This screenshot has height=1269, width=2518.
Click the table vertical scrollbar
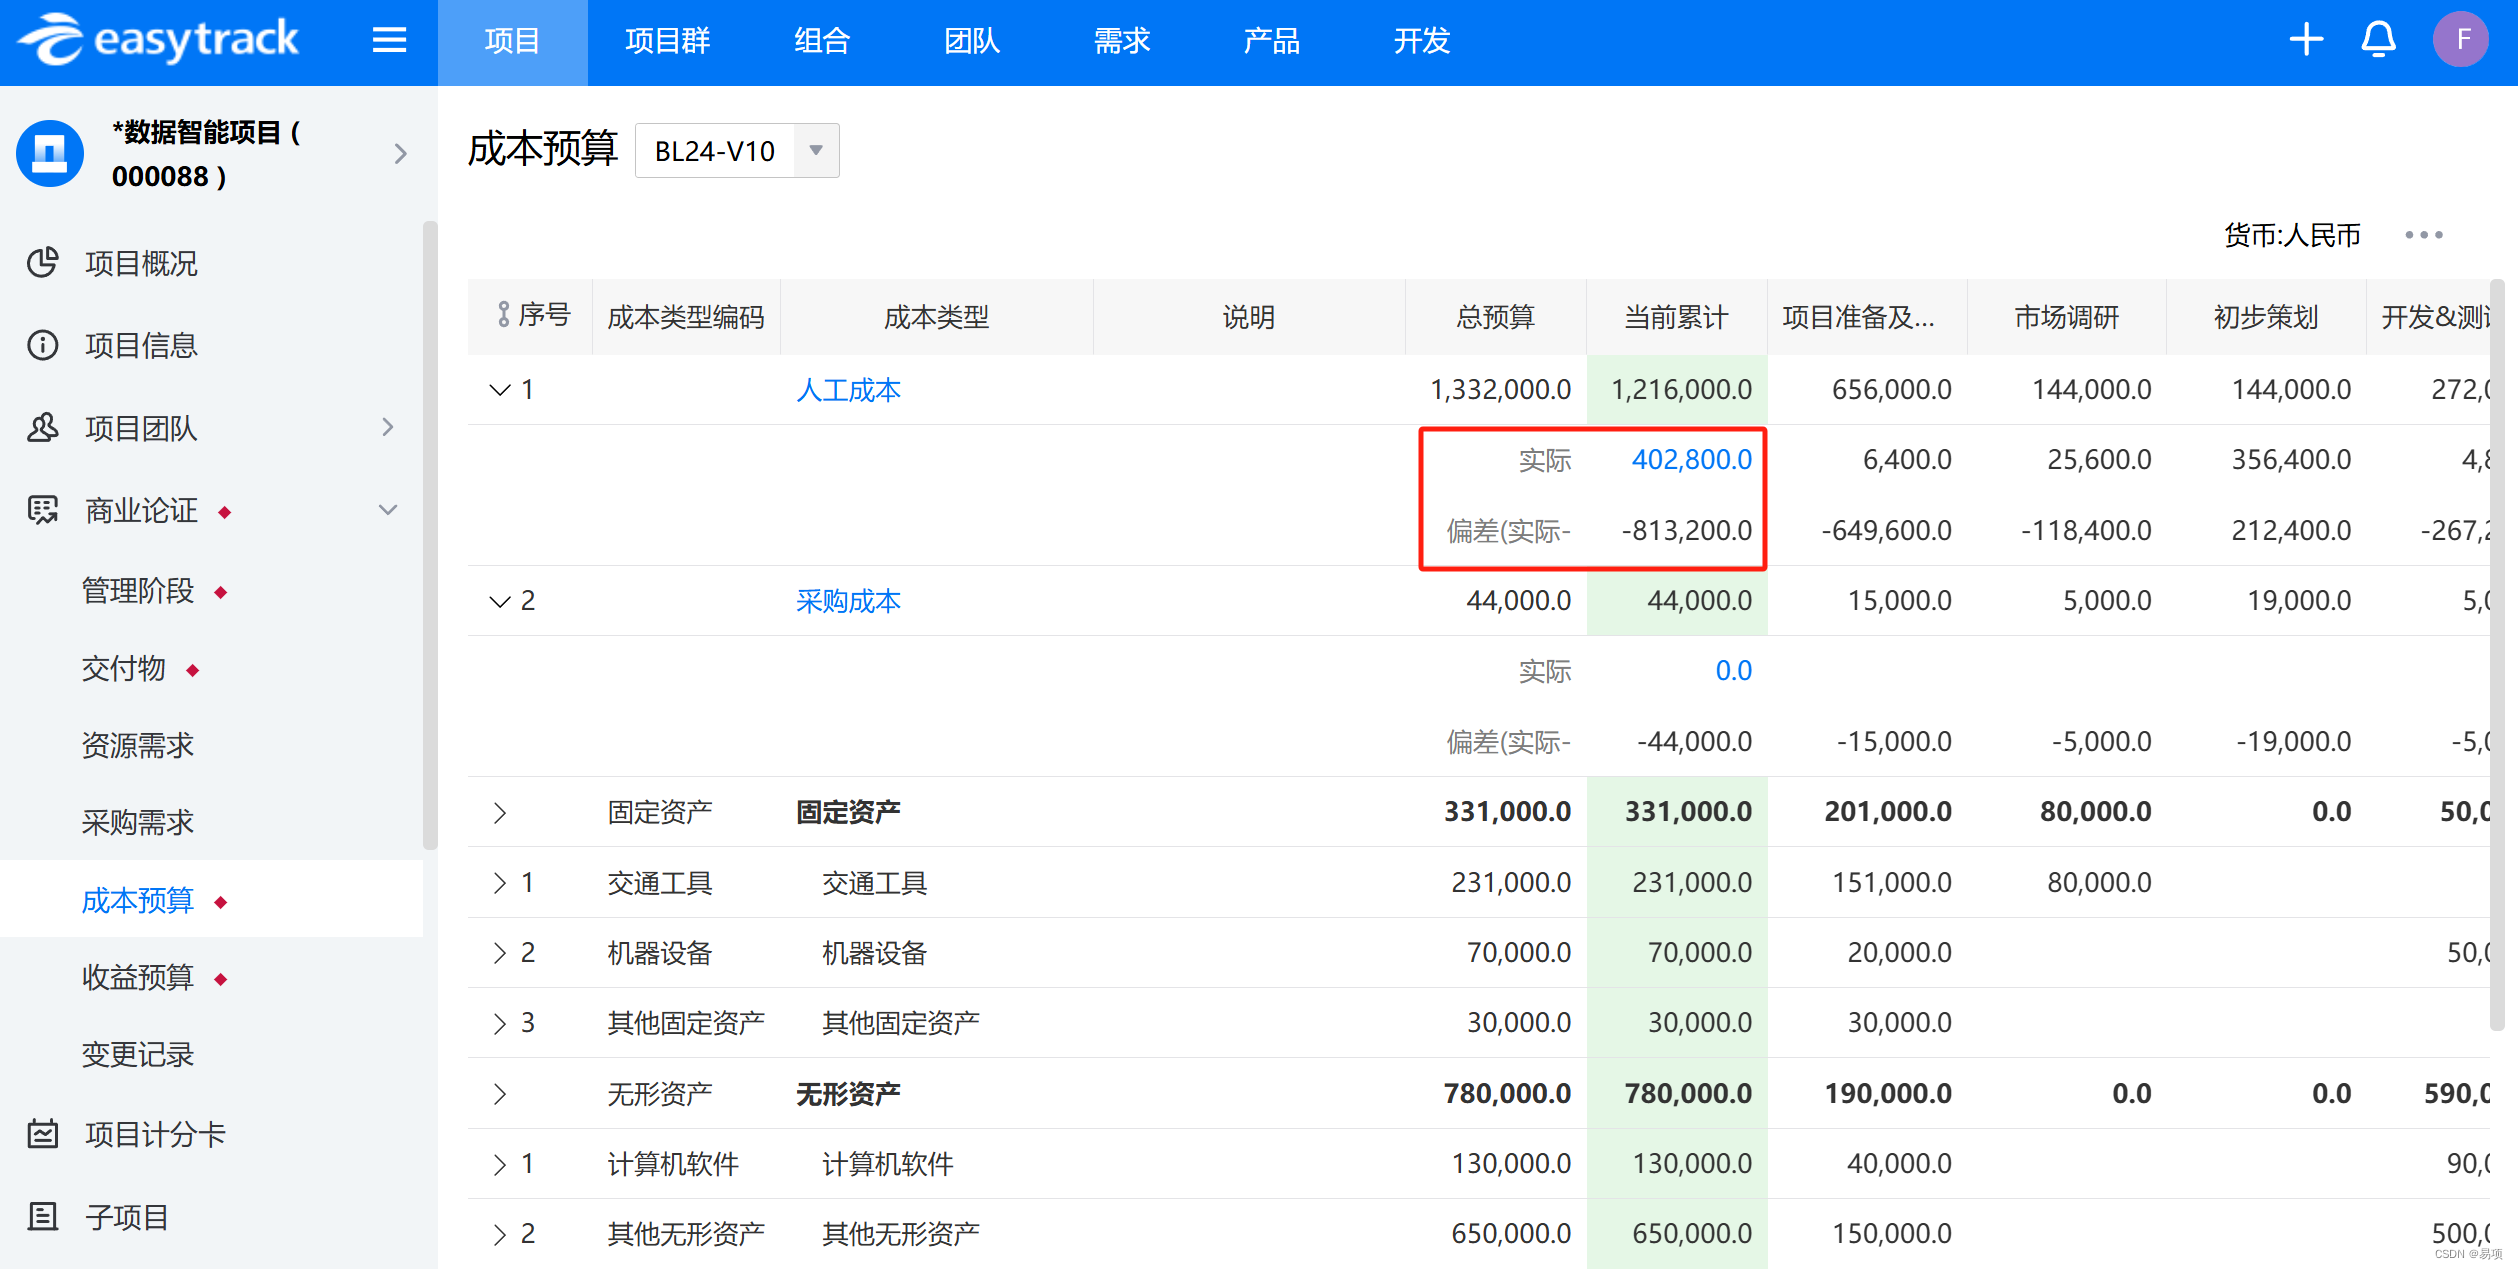pyautogui.click(x=2497, y=655)
